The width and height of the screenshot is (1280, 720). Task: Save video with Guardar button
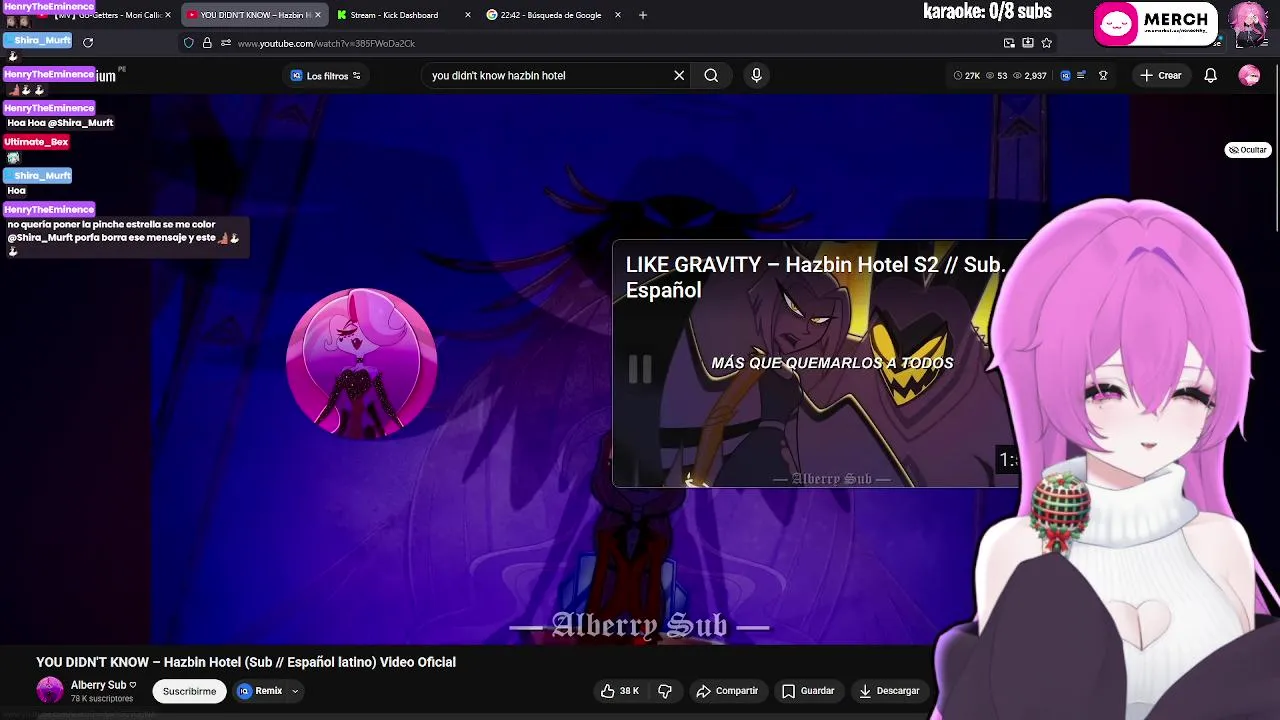tap(808, 691)
